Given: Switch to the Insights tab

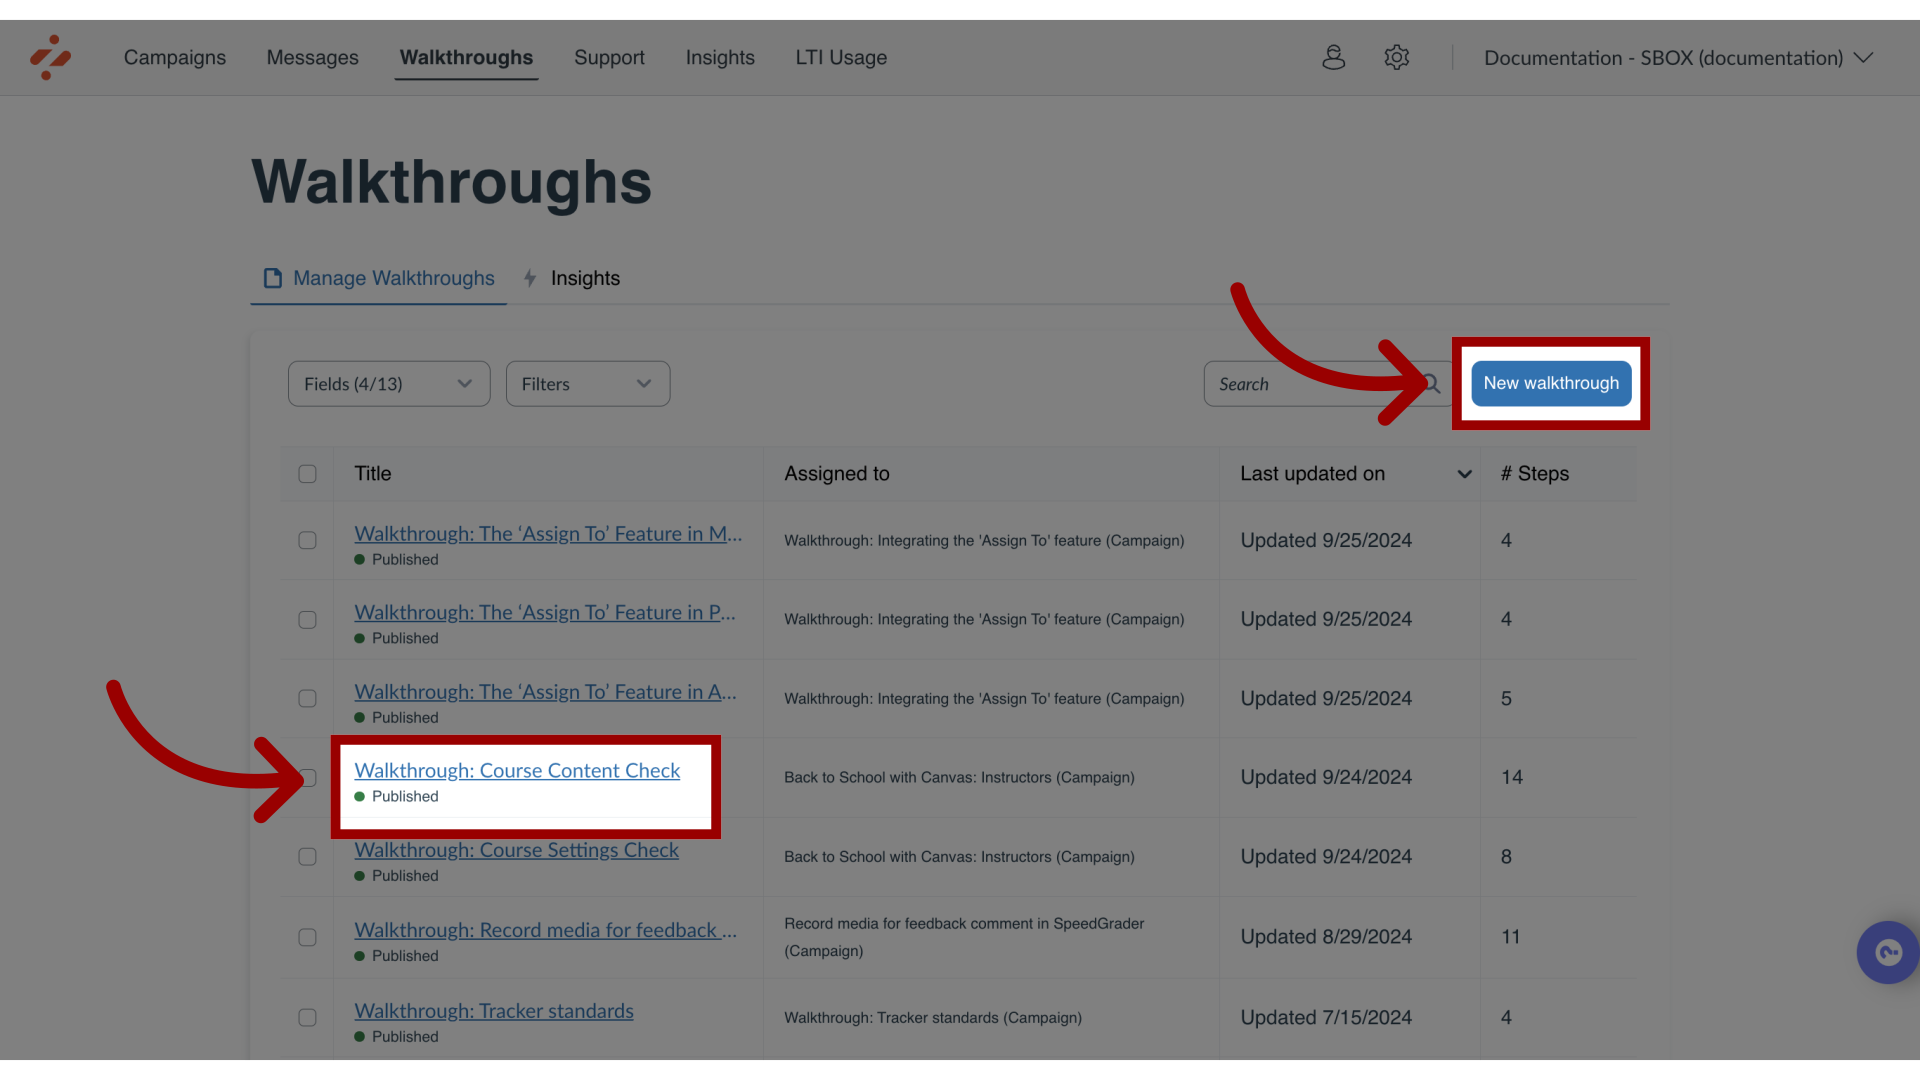Looking at the screenshot, I should point(584,278).
